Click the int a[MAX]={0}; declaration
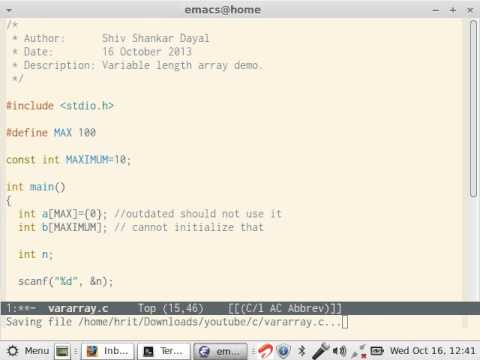Screen dimensions: 480x360 coord(63,214)
